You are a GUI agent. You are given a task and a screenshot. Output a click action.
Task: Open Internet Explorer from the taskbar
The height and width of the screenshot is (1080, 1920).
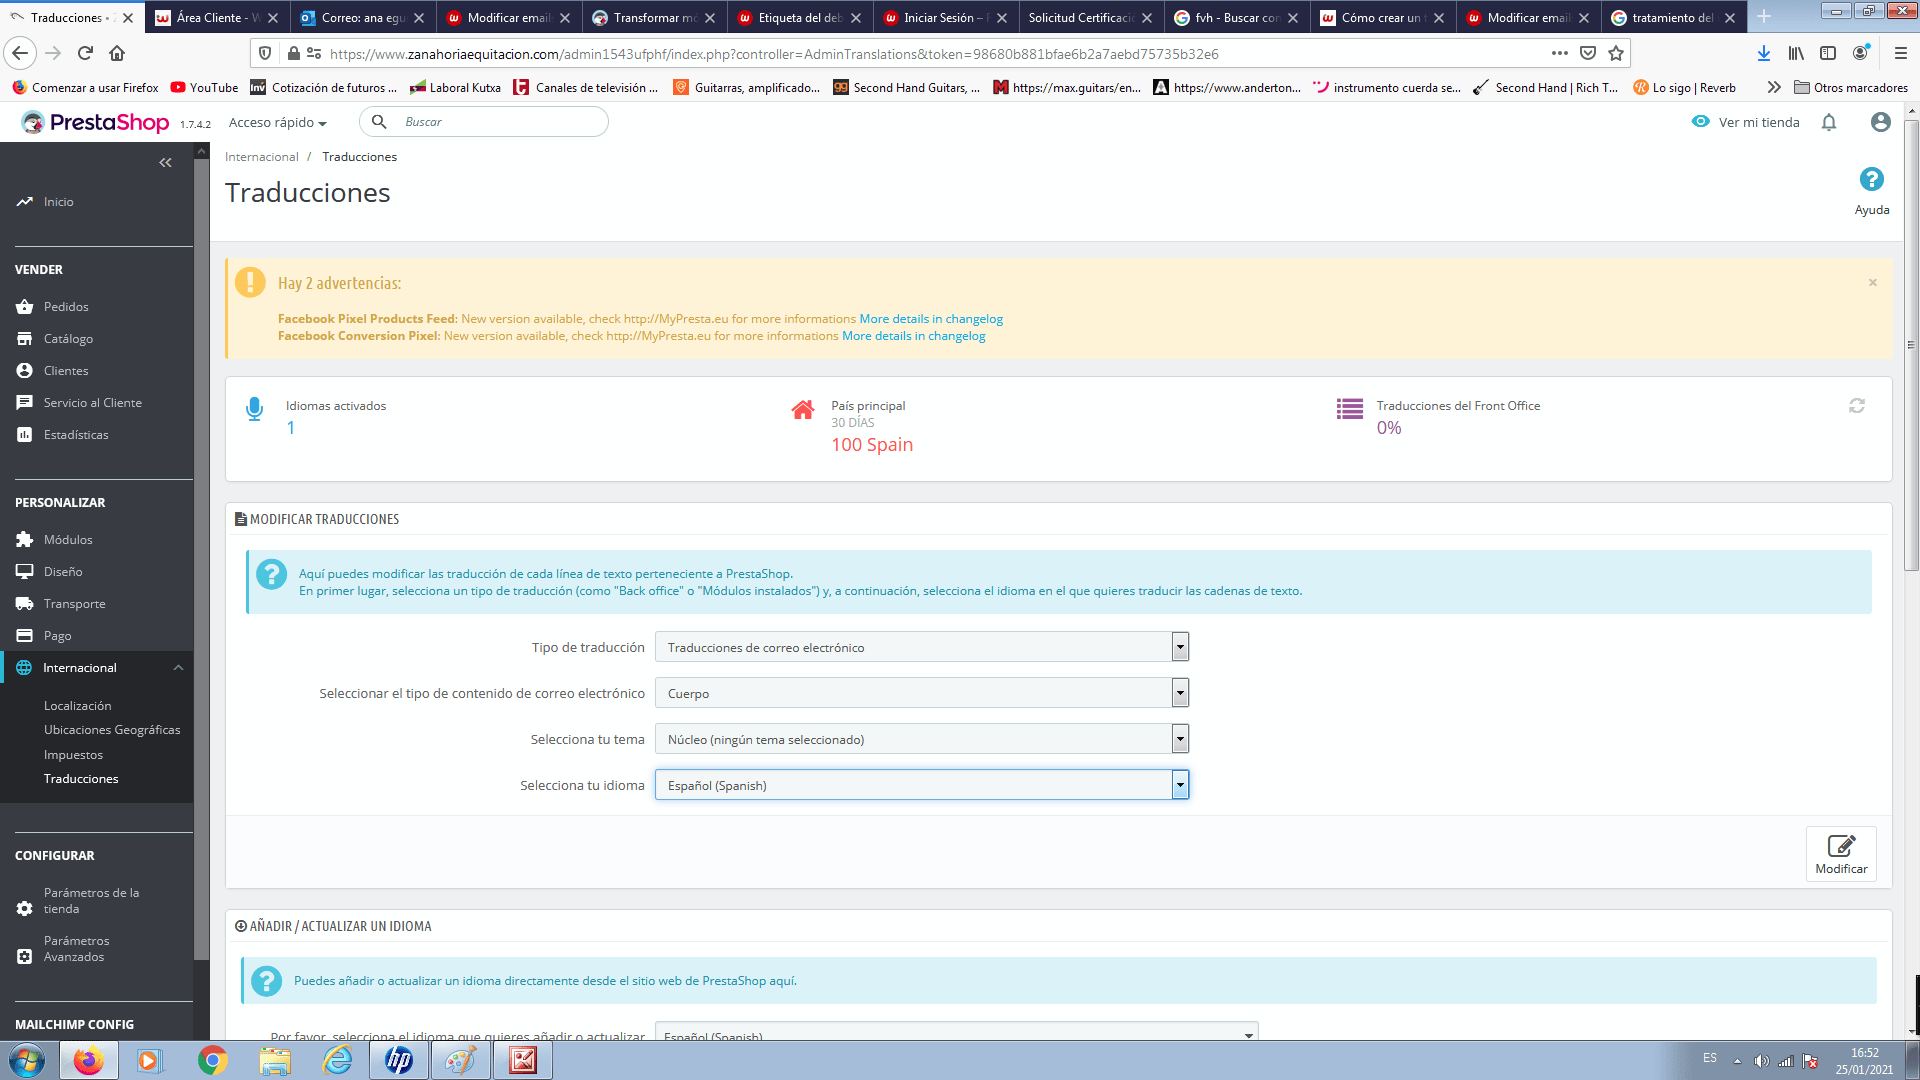(x=337, y=1060)
